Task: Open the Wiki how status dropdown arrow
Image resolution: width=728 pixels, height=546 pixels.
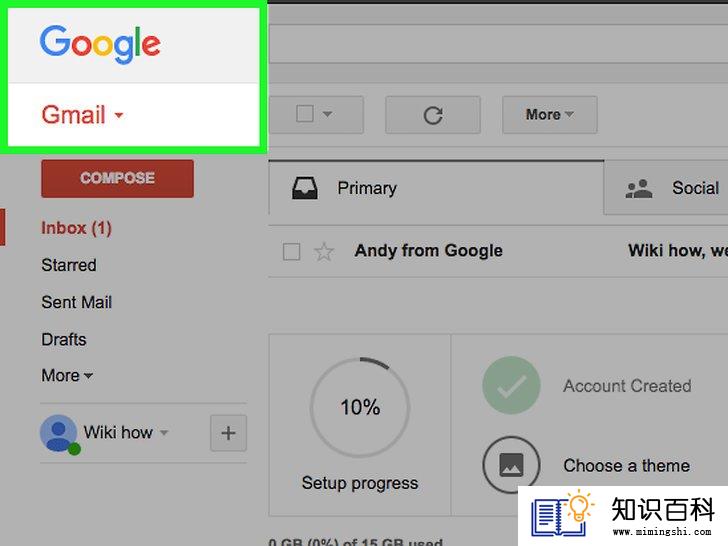Action: (163, 432)
